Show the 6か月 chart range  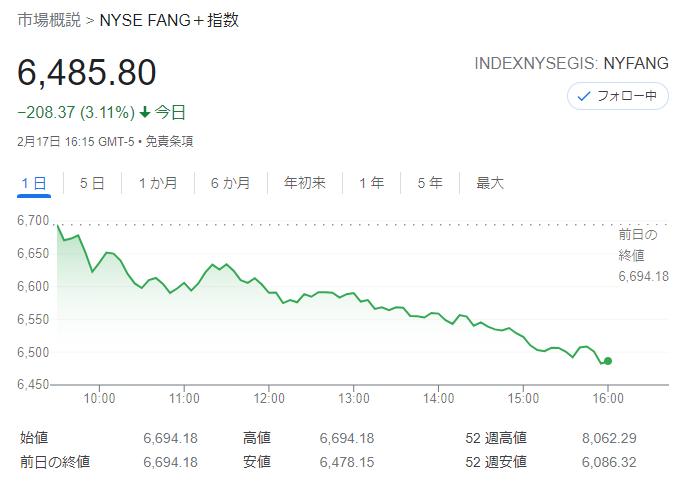[x=230, y=183]
